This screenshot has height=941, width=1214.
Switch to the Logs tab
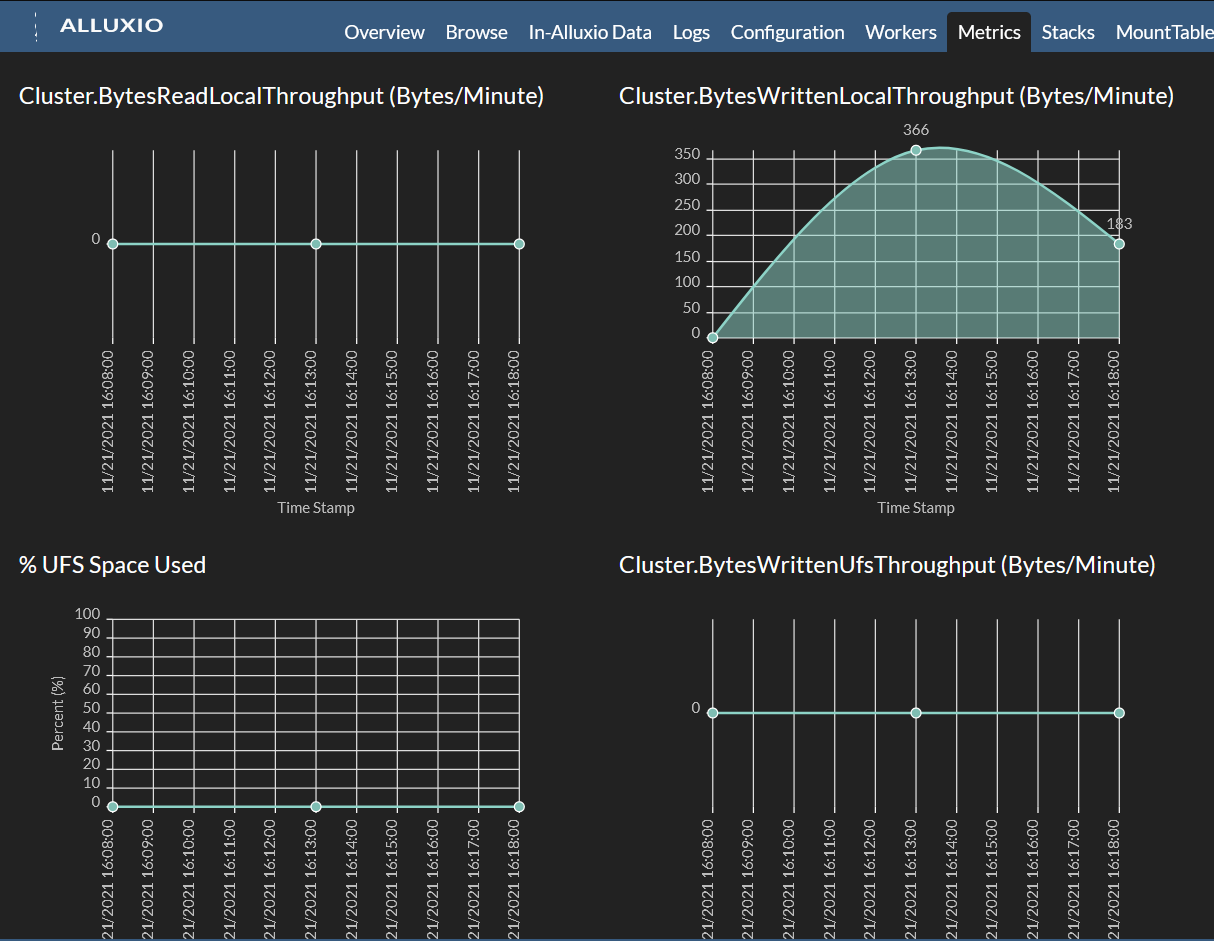[x=691, y=32]
